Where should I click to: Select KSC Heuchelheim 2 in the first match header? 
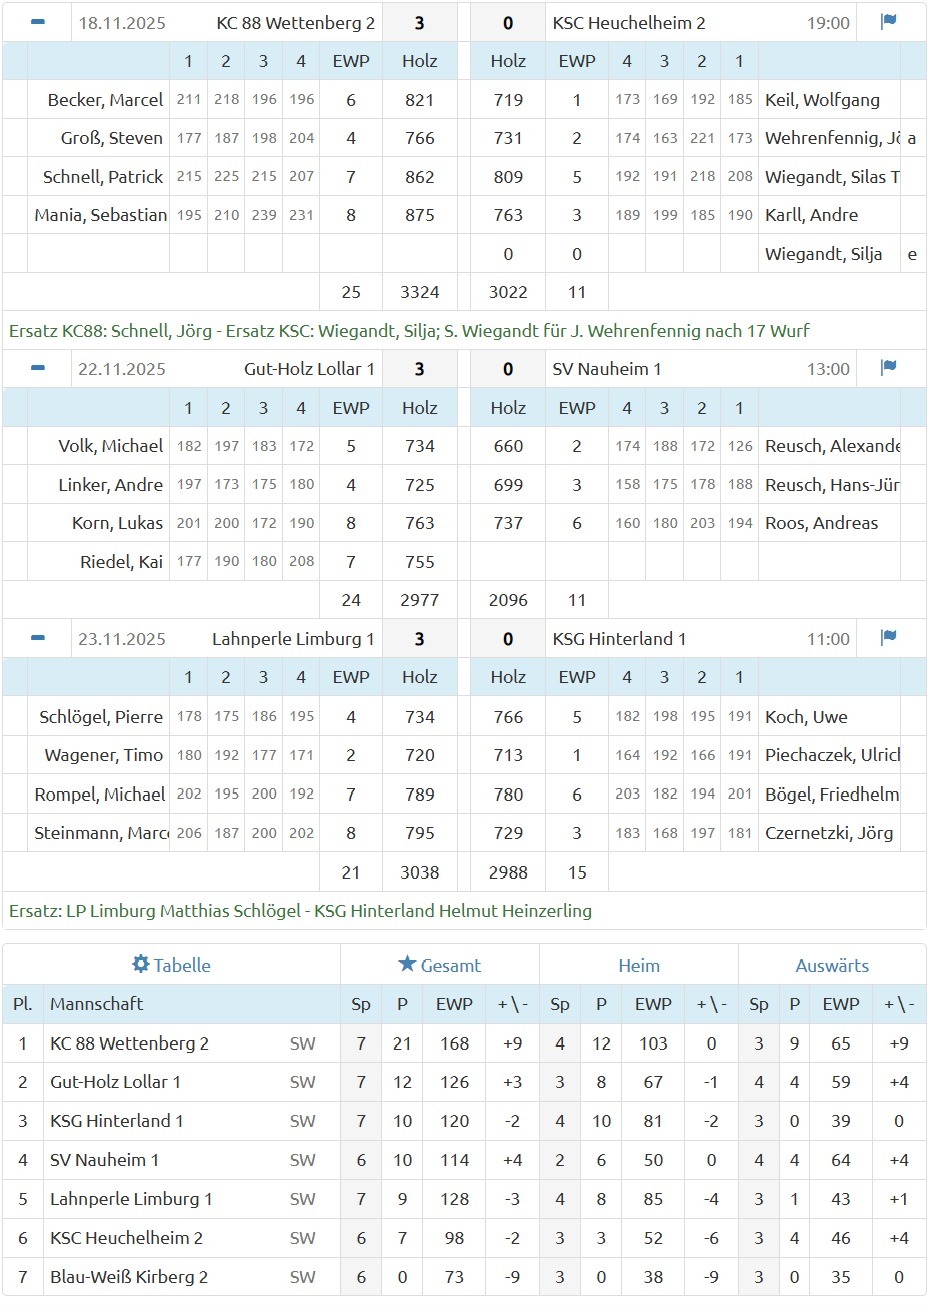(x=629, y=23)
